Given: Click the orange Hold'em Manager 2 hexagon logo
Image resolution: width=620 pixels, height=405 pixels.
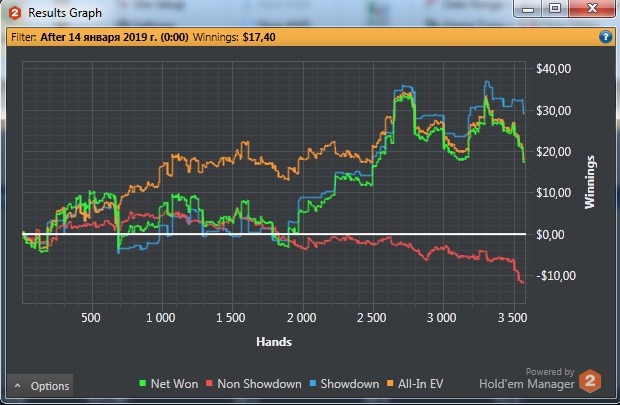Looking at the screenshot, I should 590,381.
